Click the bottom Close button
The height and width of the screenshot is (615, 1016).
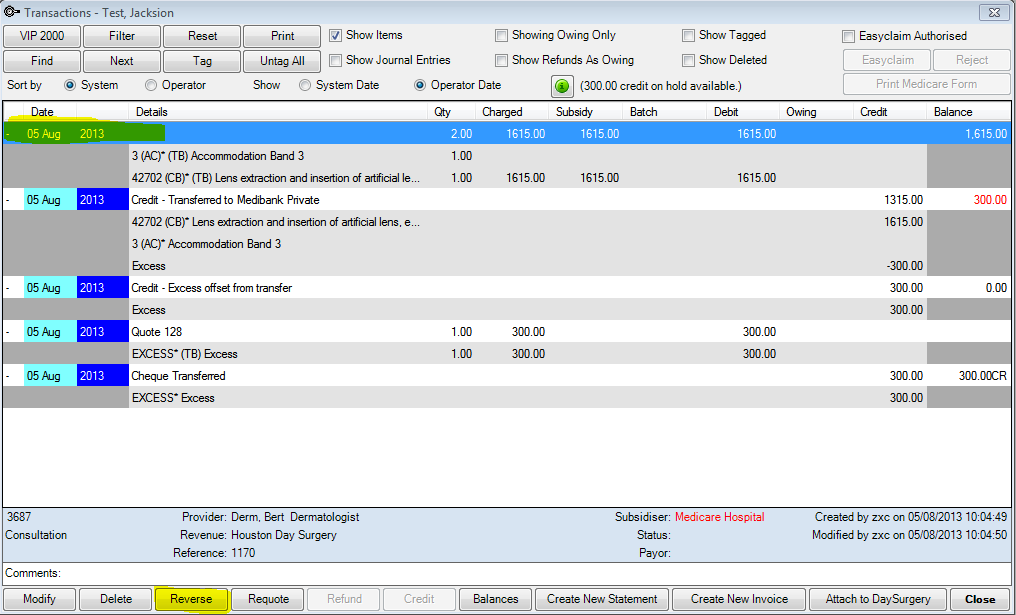click(x=980, y=599)
